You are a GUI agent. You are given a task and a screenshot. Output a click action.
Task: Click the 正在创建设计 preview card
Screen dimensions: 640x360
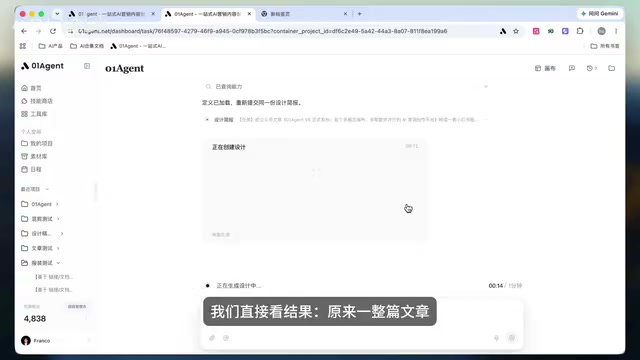[316, 190]
